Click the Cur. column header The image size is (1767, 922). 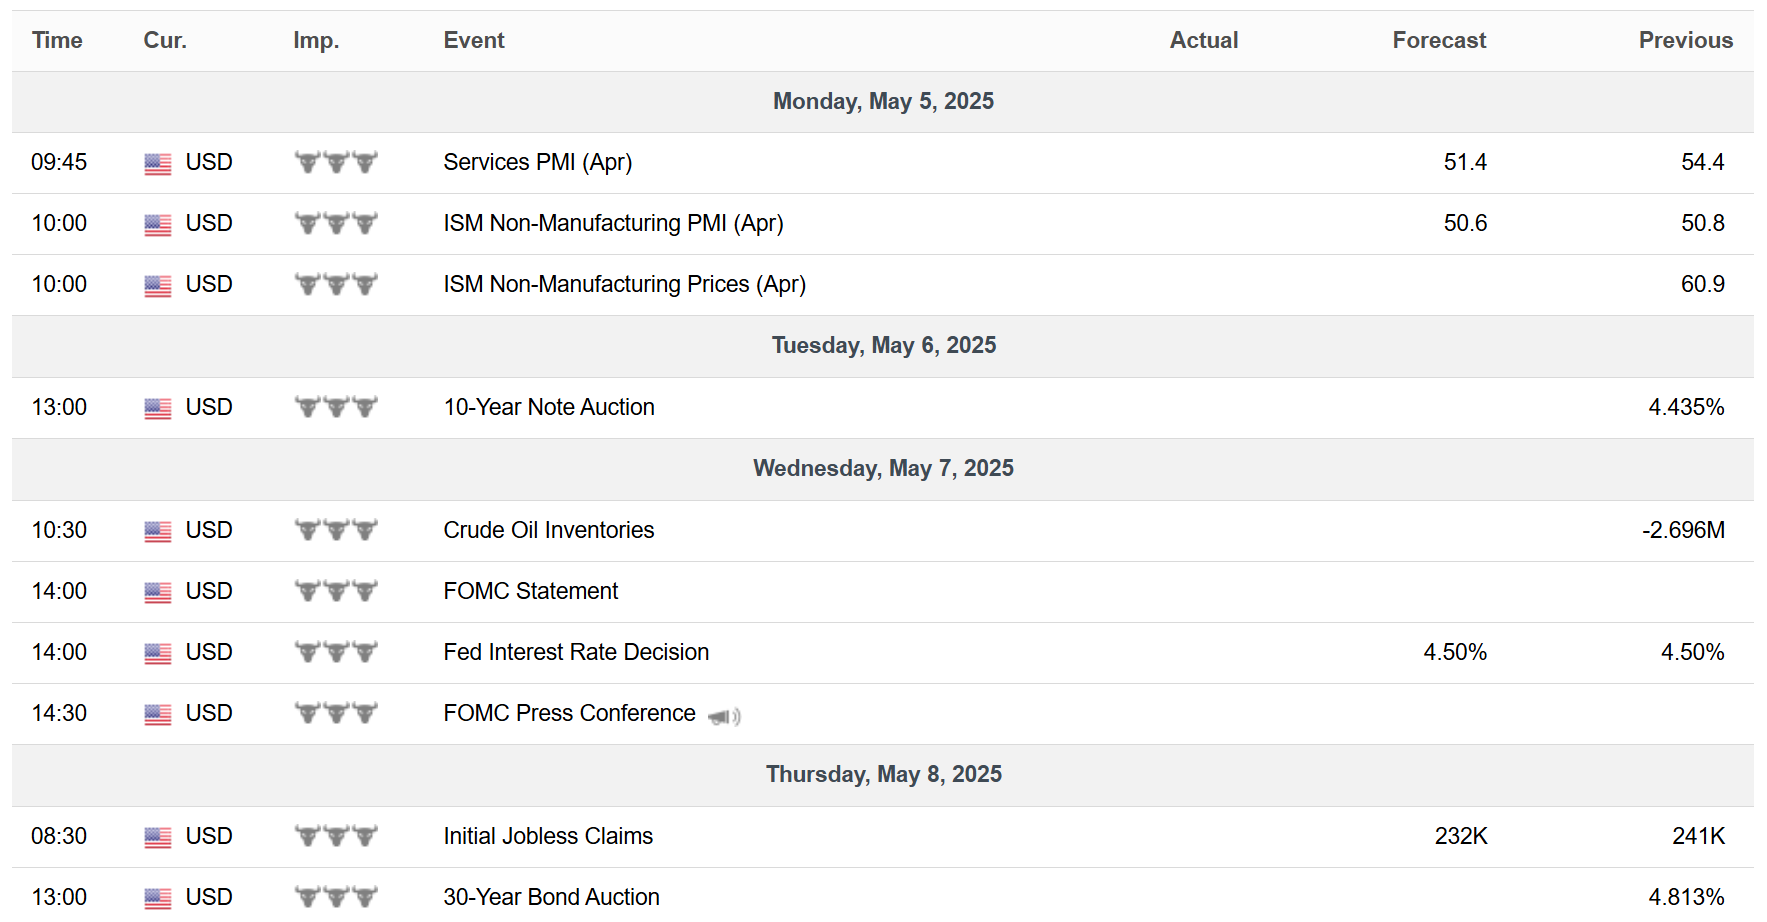coord(165,40)
